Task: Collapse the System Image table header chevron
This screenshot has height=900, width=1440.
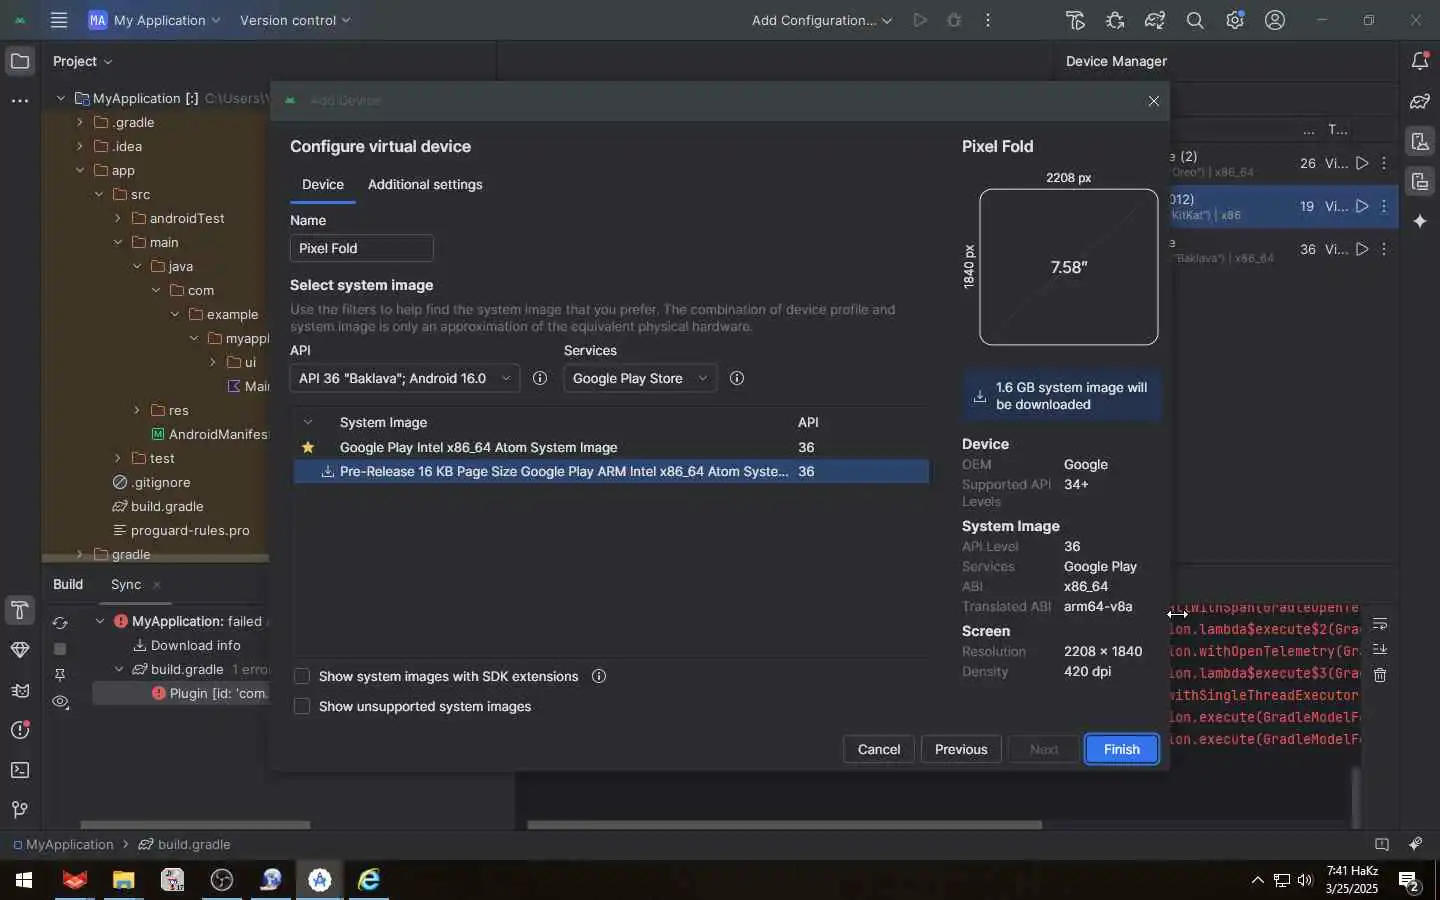Action: pos(308,422)
